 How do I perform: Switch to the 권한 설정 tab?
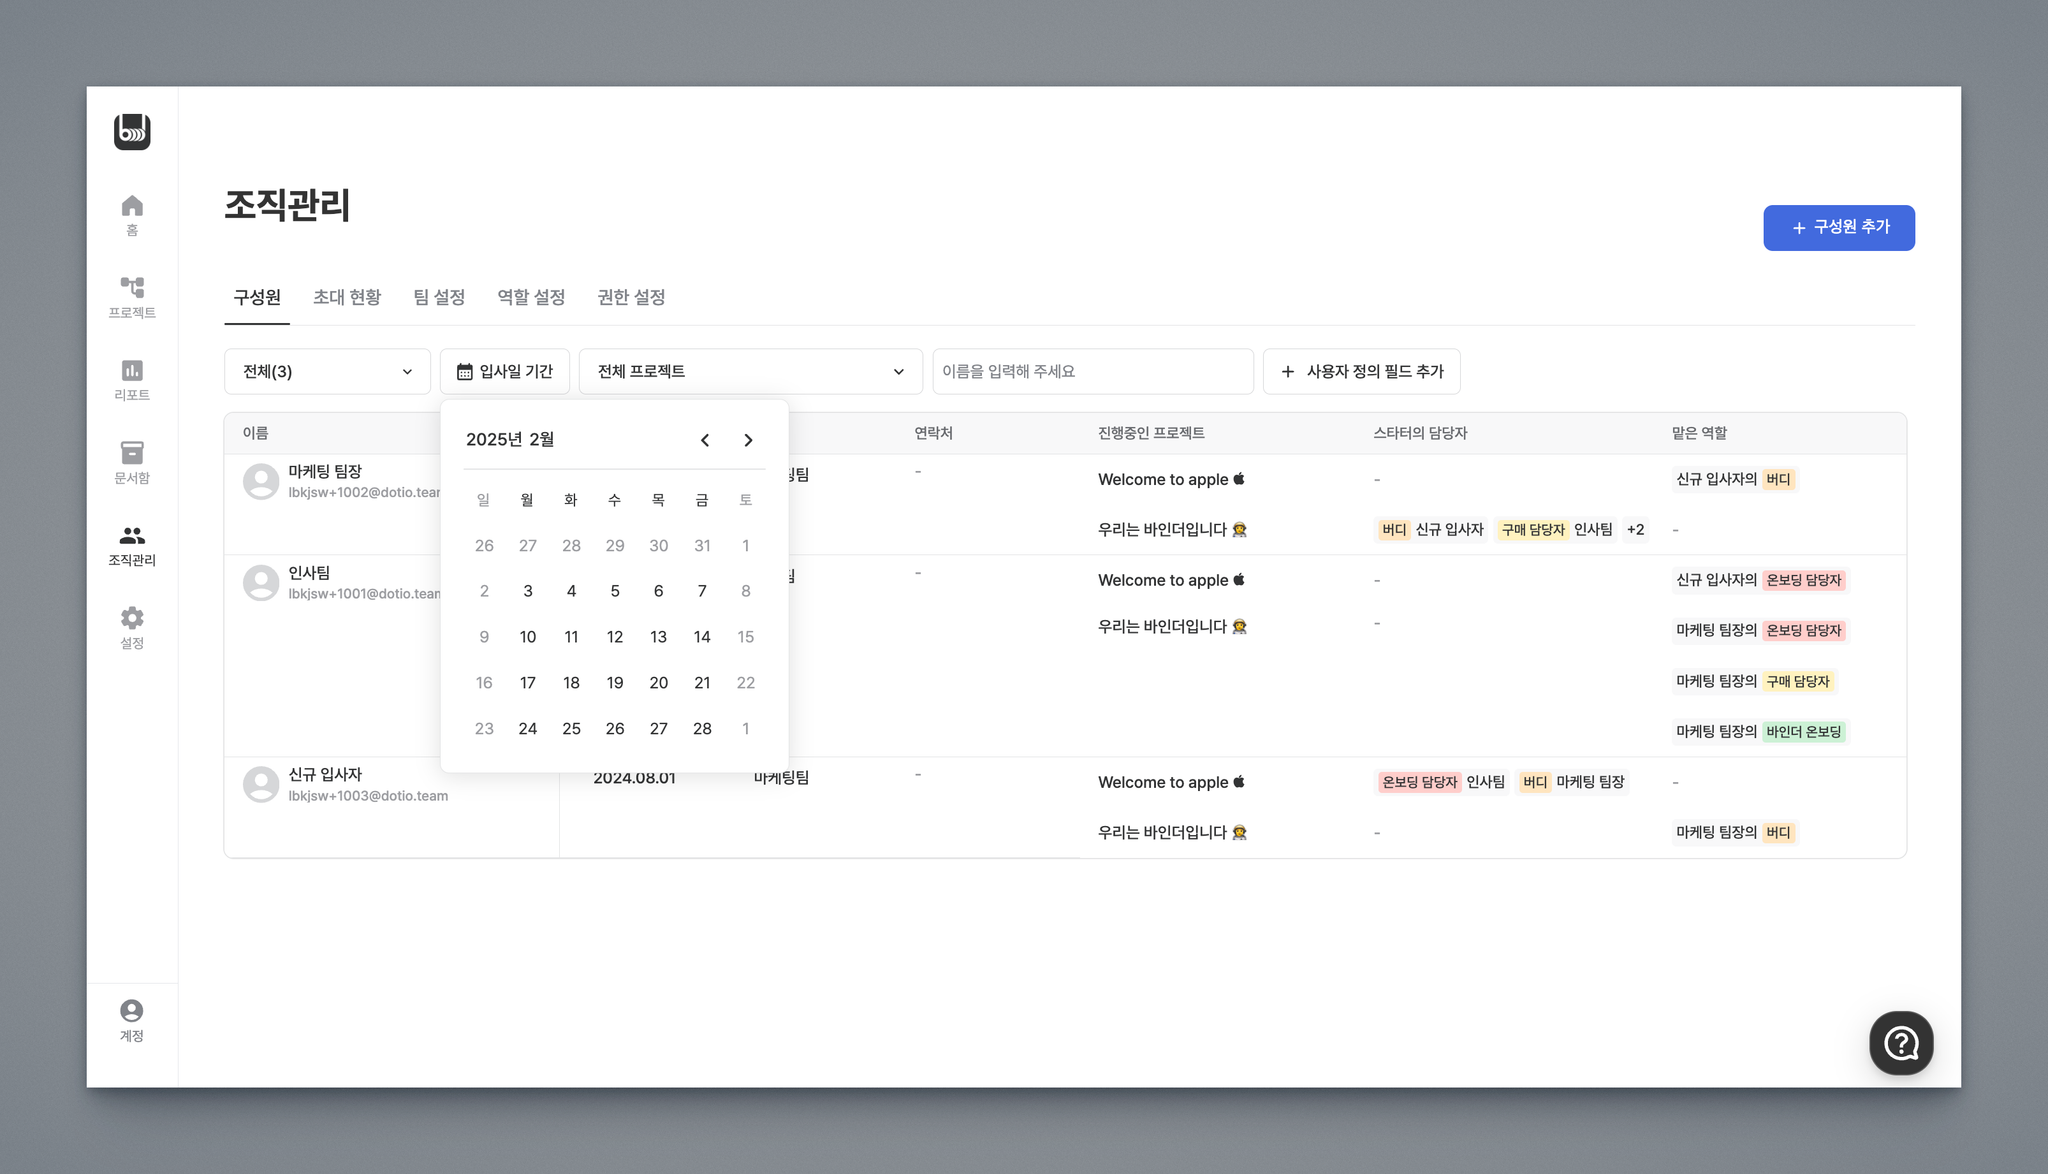(x=631, y=297)
